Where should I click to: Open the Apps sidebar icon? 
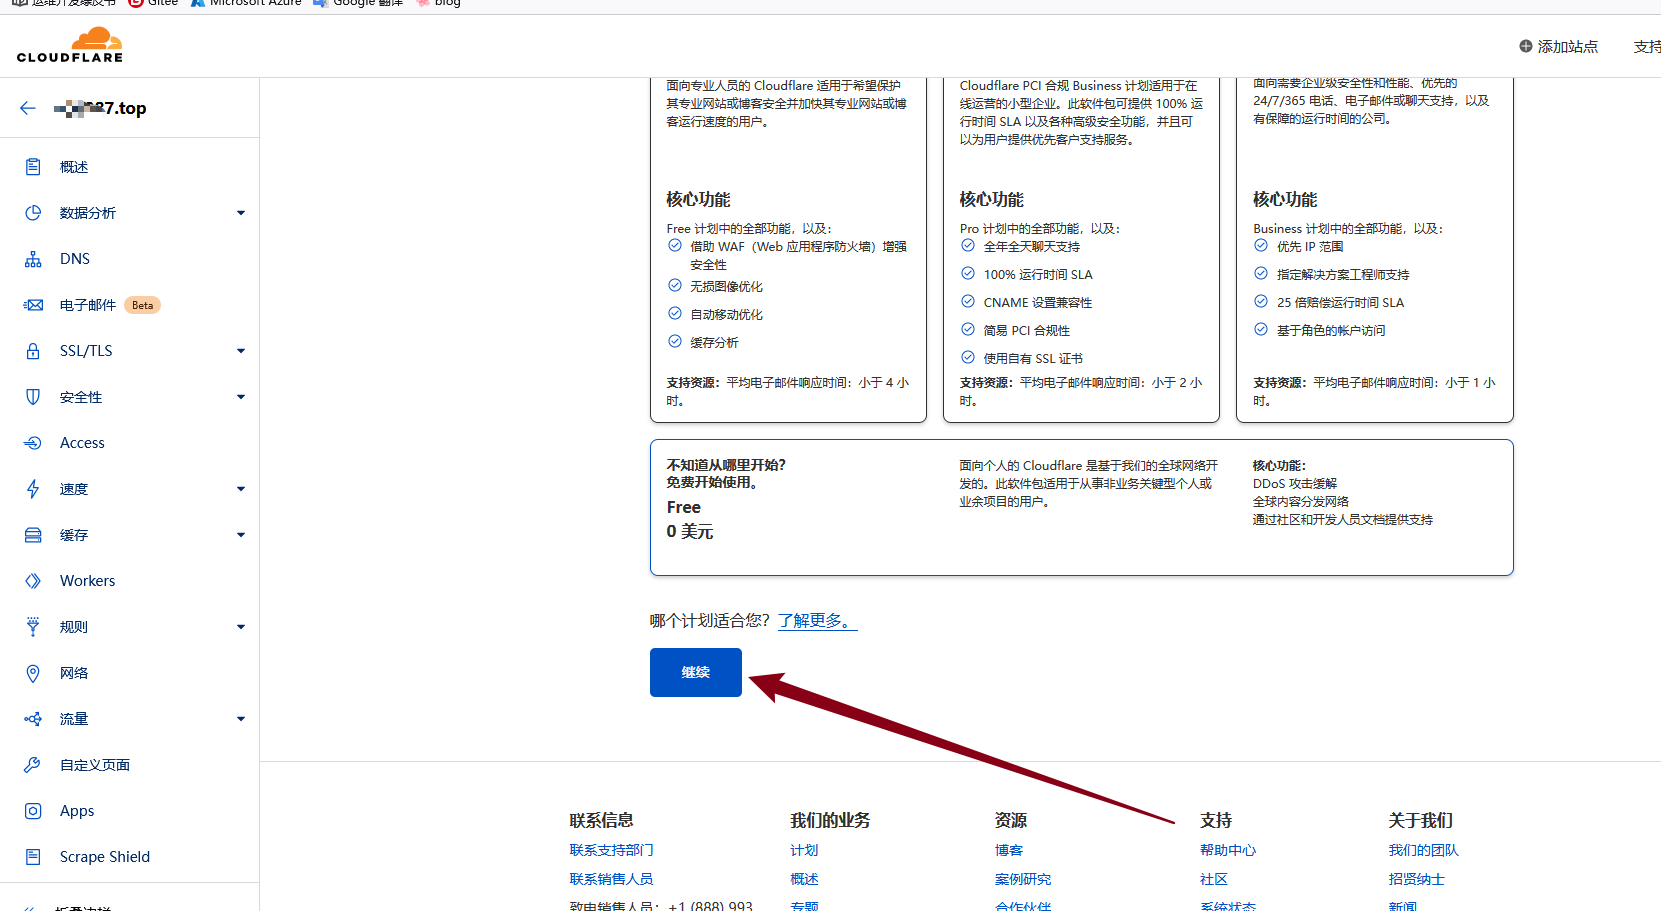pos(33,811)
